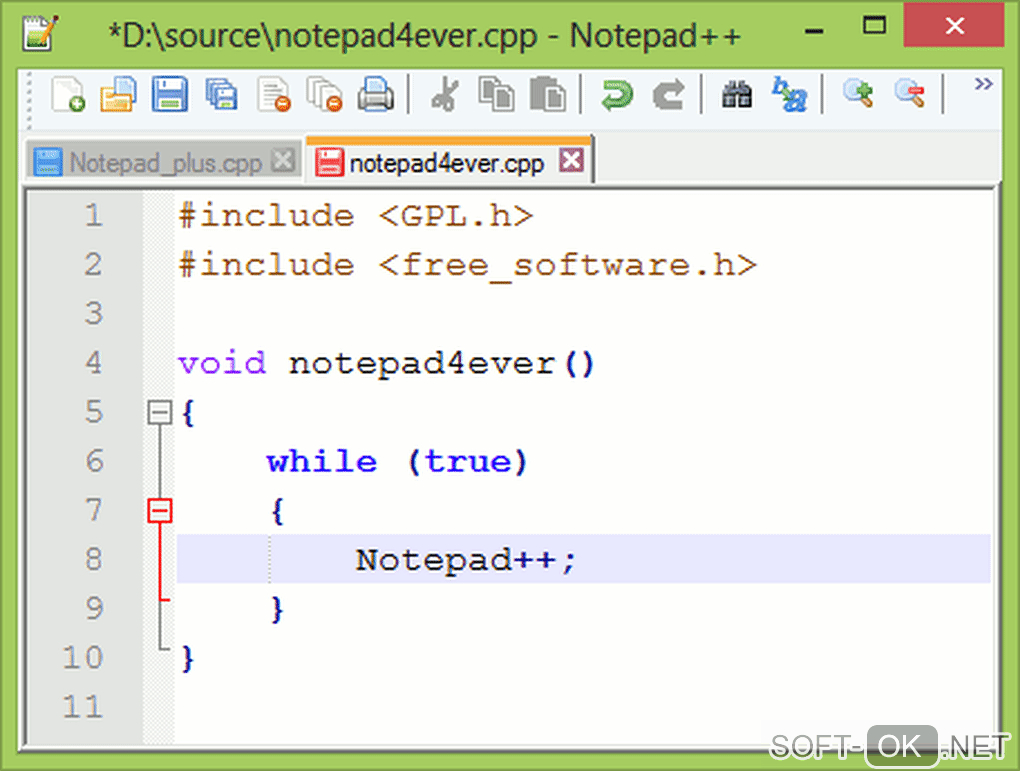The height and width of the screenshot is (771, 1020).
Task: Collapse the red fold marker on line 7
Action: point(159,510)
